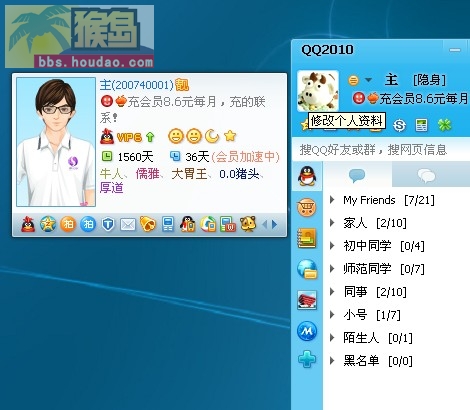
Task: Select the QQ penguin sidebar tab
Action: pyautogui.click(x=307, y=176)
